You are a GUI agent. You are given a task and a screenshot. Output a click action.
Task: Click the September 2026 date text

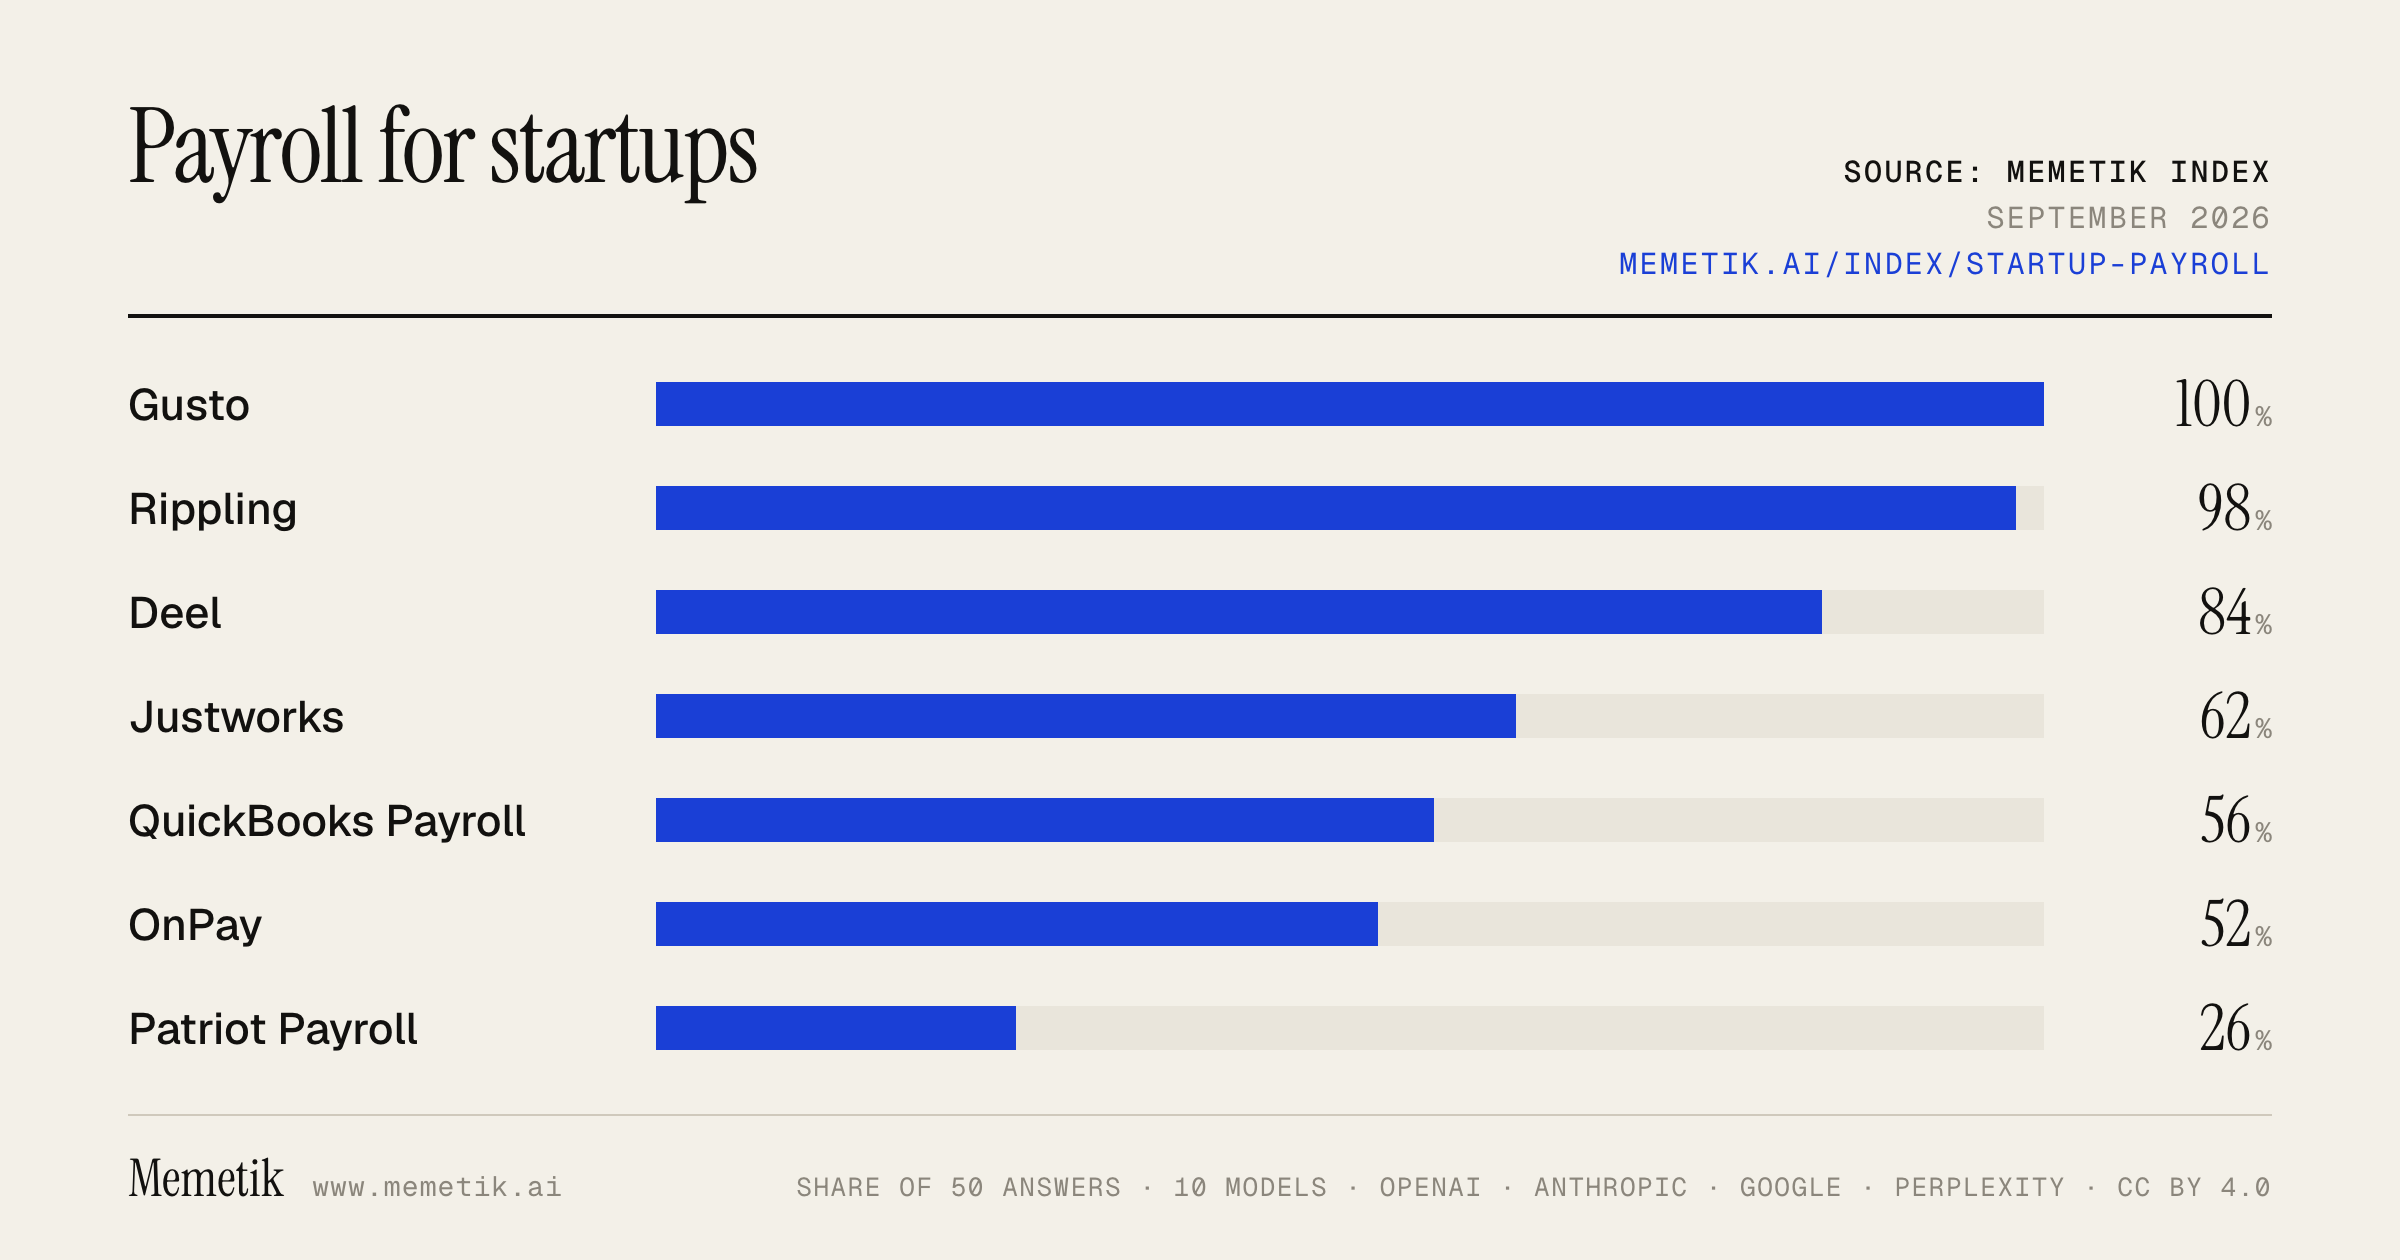click(2128, 218)
